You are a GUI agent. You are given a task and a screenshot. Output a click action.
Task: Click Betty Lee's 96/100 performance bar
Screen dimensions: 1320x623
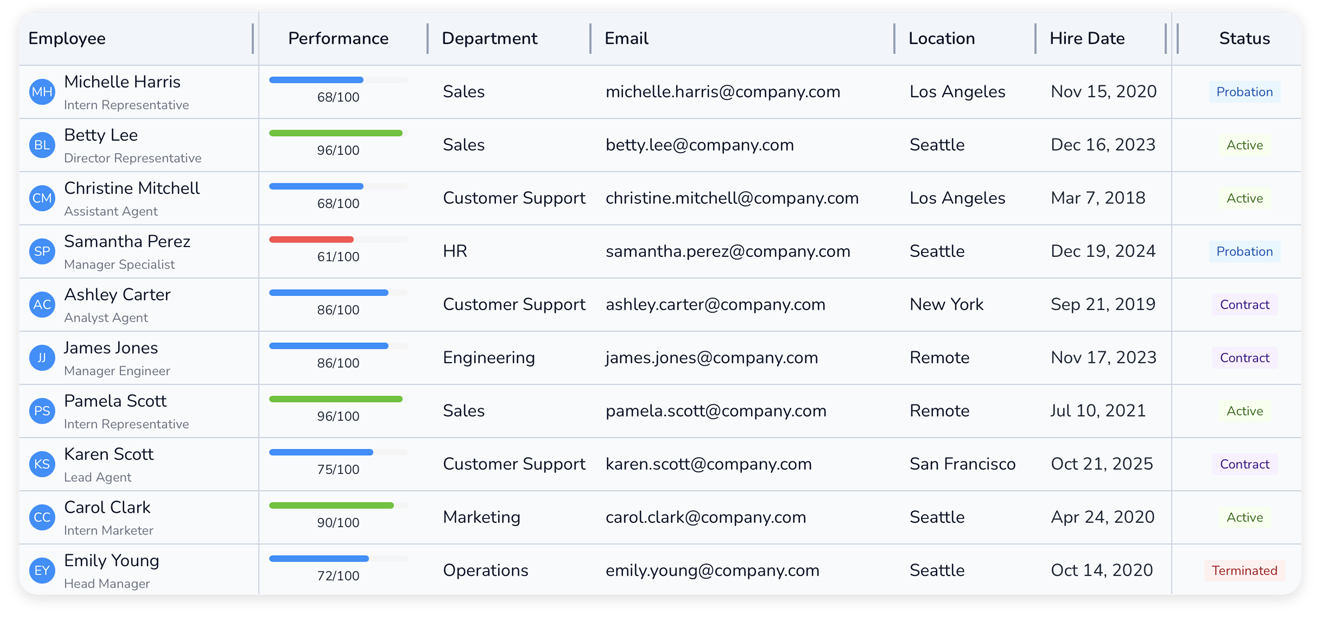(336, 133)
